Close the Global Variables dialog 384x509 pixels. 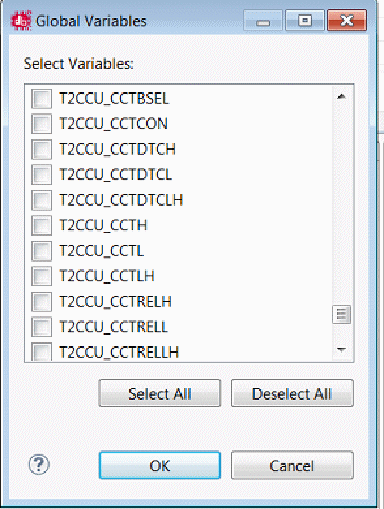pos(347,21)
